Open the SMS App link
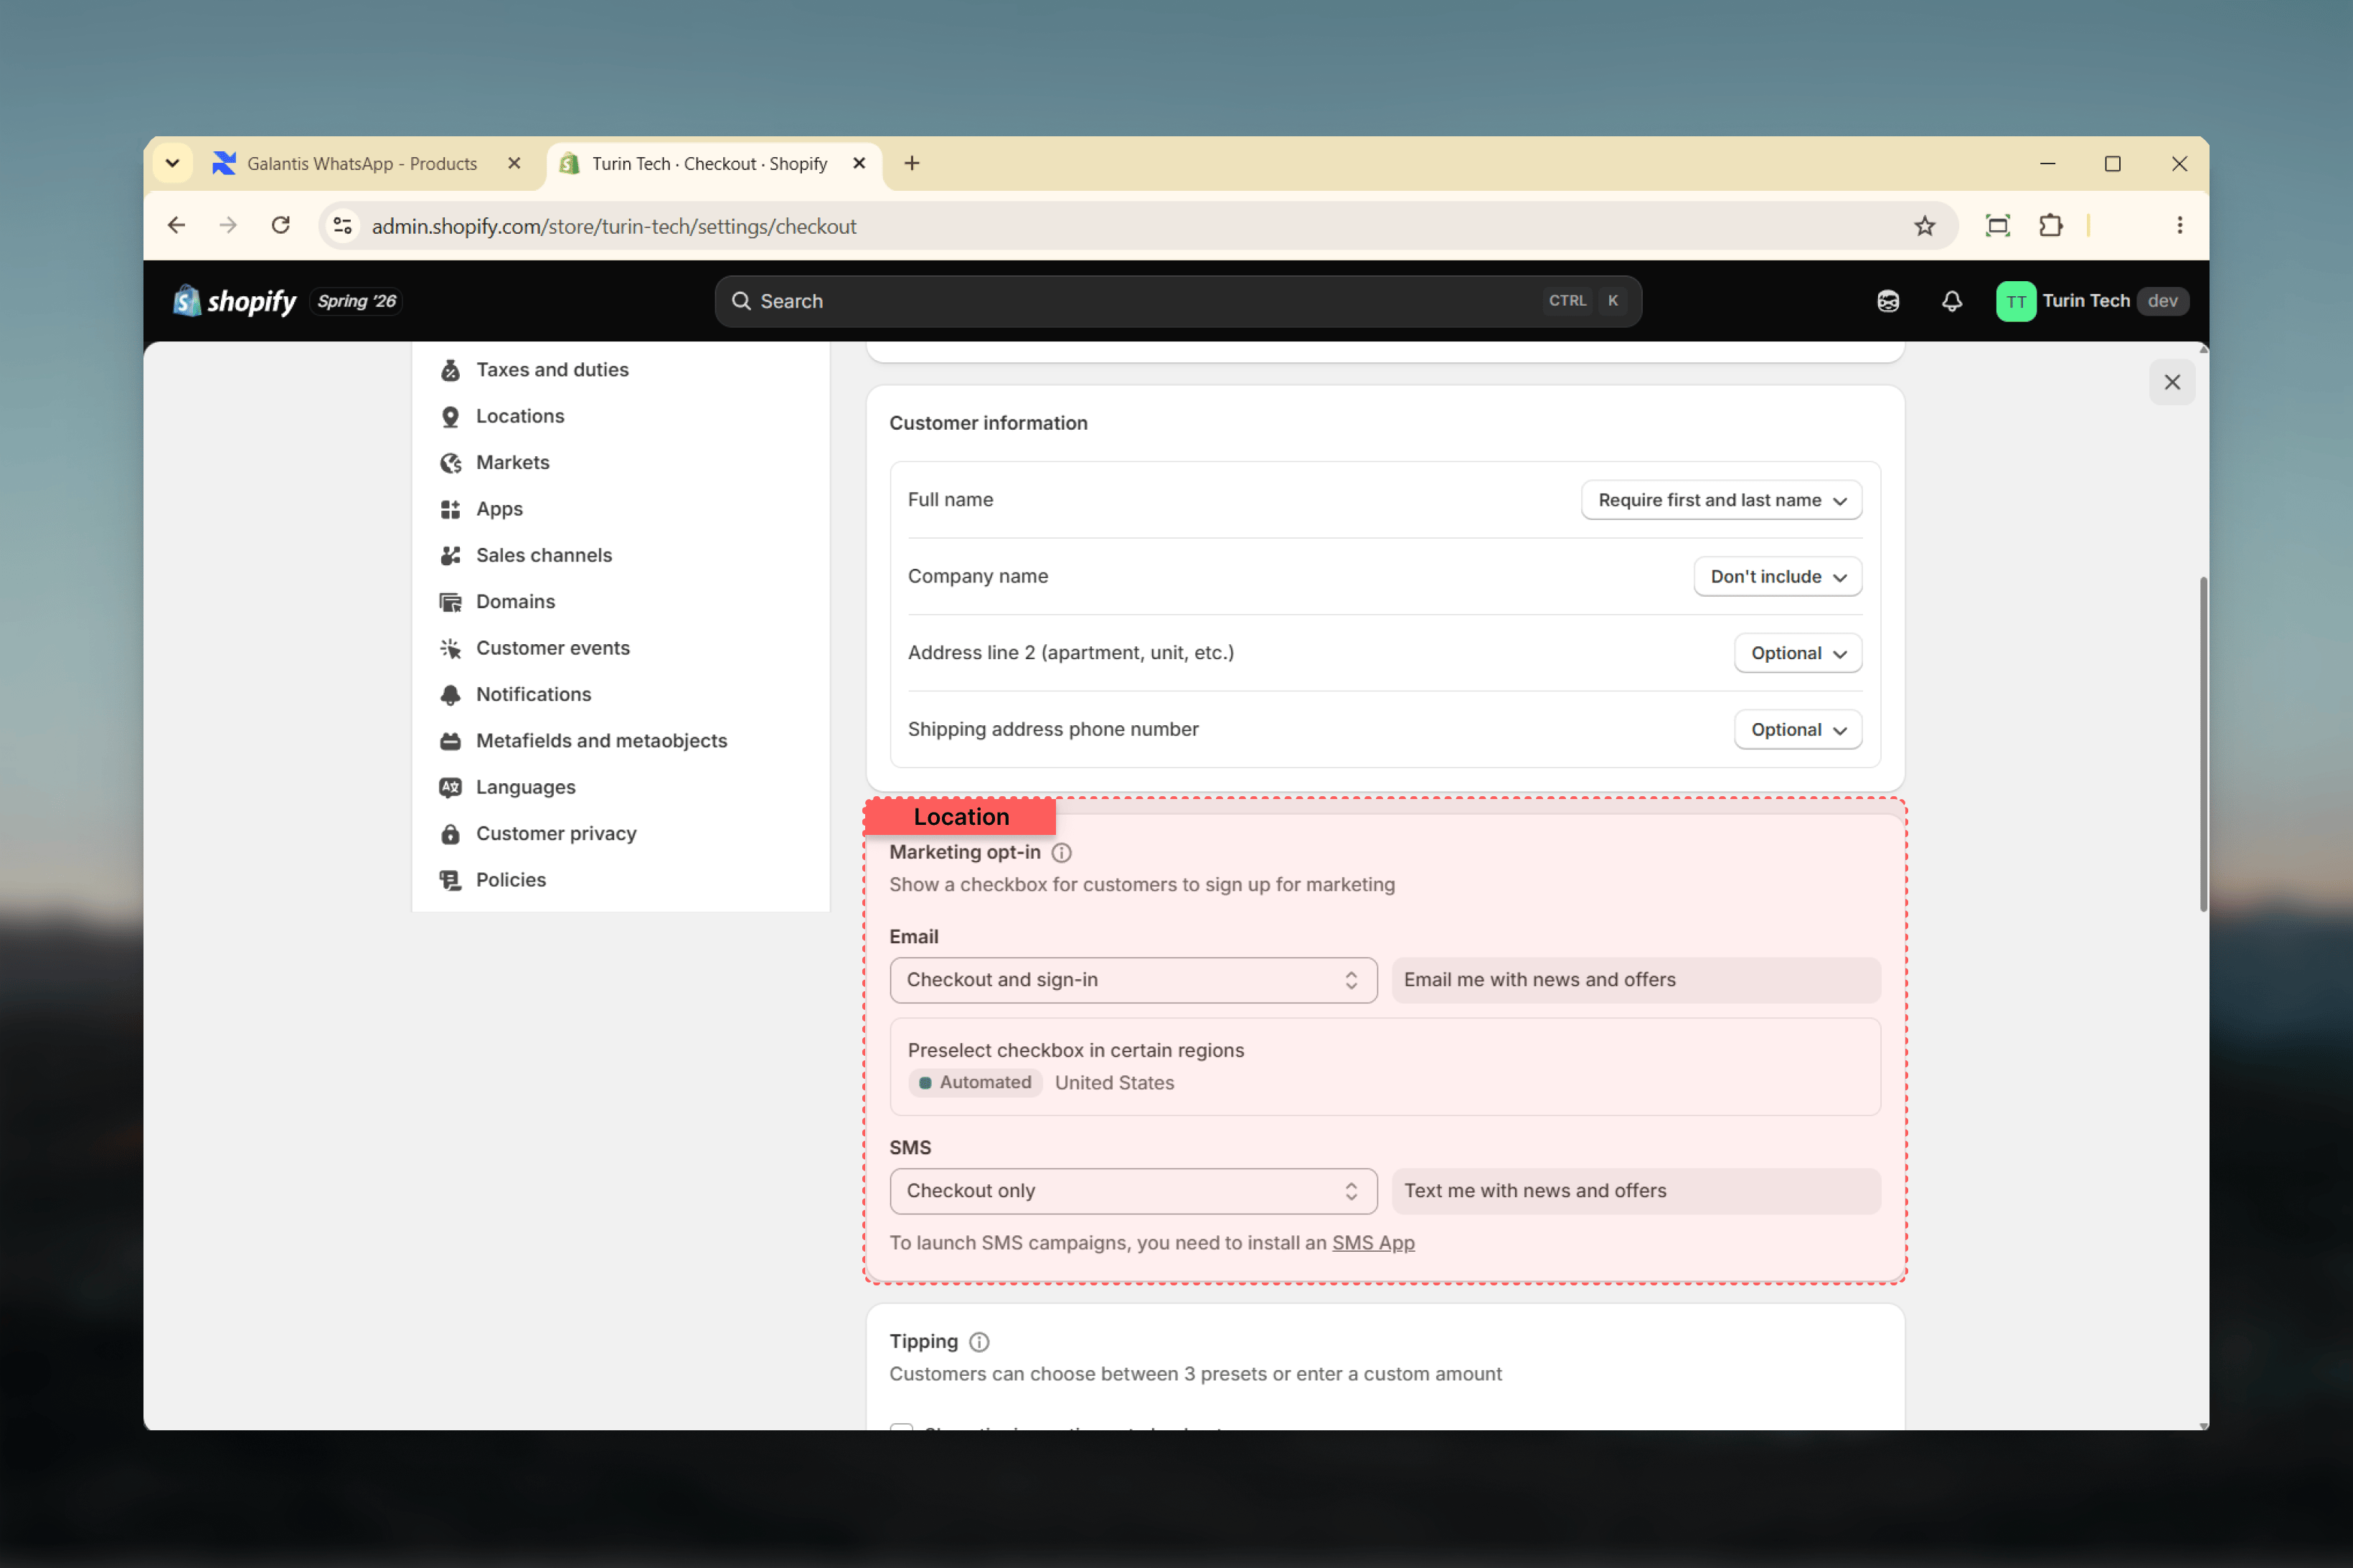 [x=1373, y=1243]
